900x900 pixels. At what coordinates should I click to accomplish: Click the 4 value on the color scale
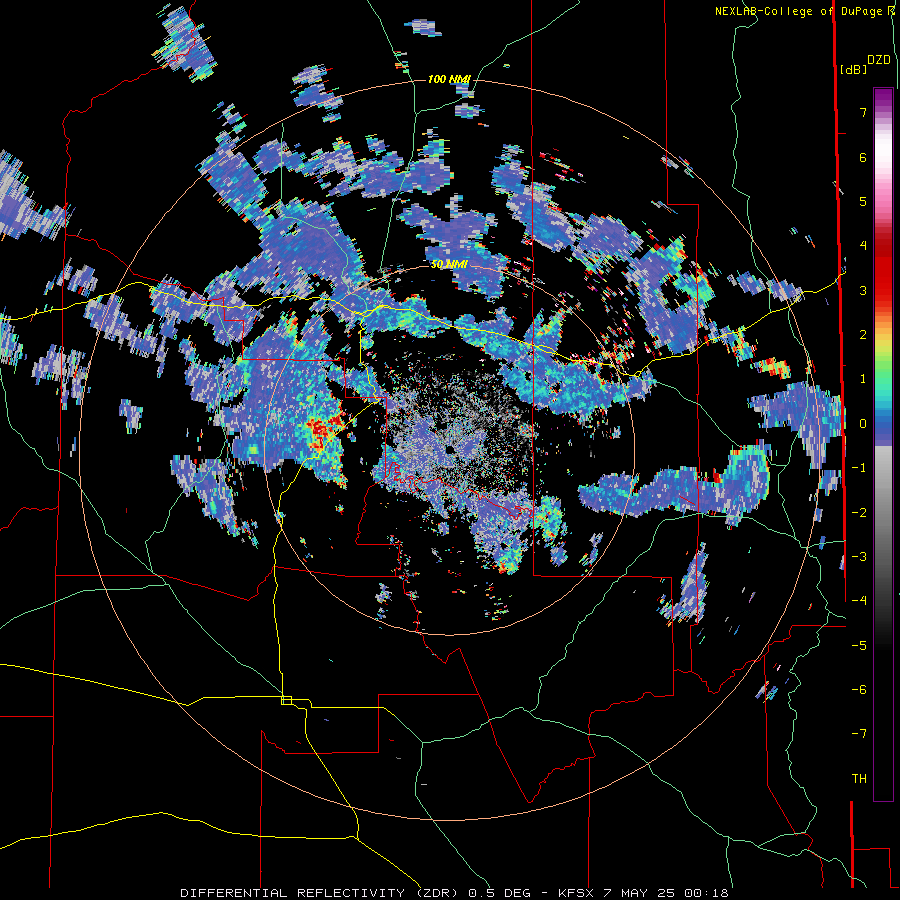click(863, 246)
